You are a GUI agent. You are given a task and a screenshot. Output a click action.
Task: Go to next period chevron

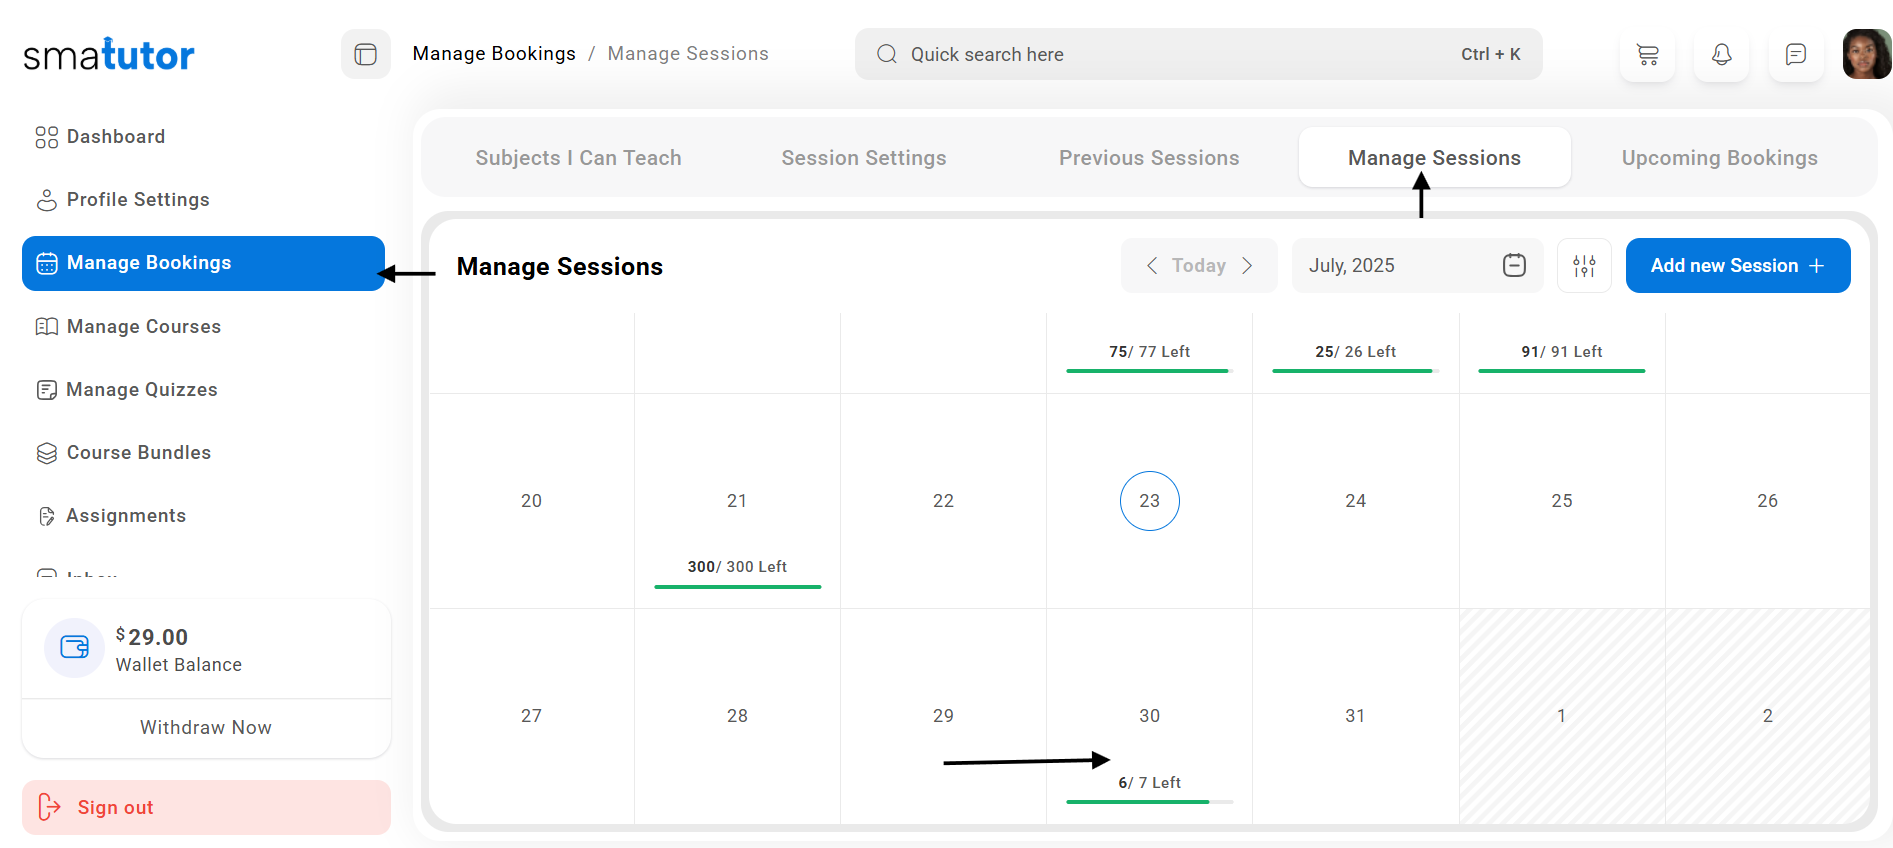pyautogui.click(x=1247, y=265)
